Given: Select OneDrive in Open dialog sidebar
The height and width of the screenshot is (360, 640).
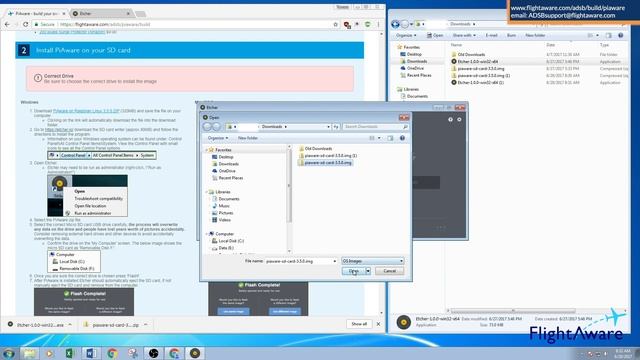Looking at the screenshot, I should click(x=224, y=171).
